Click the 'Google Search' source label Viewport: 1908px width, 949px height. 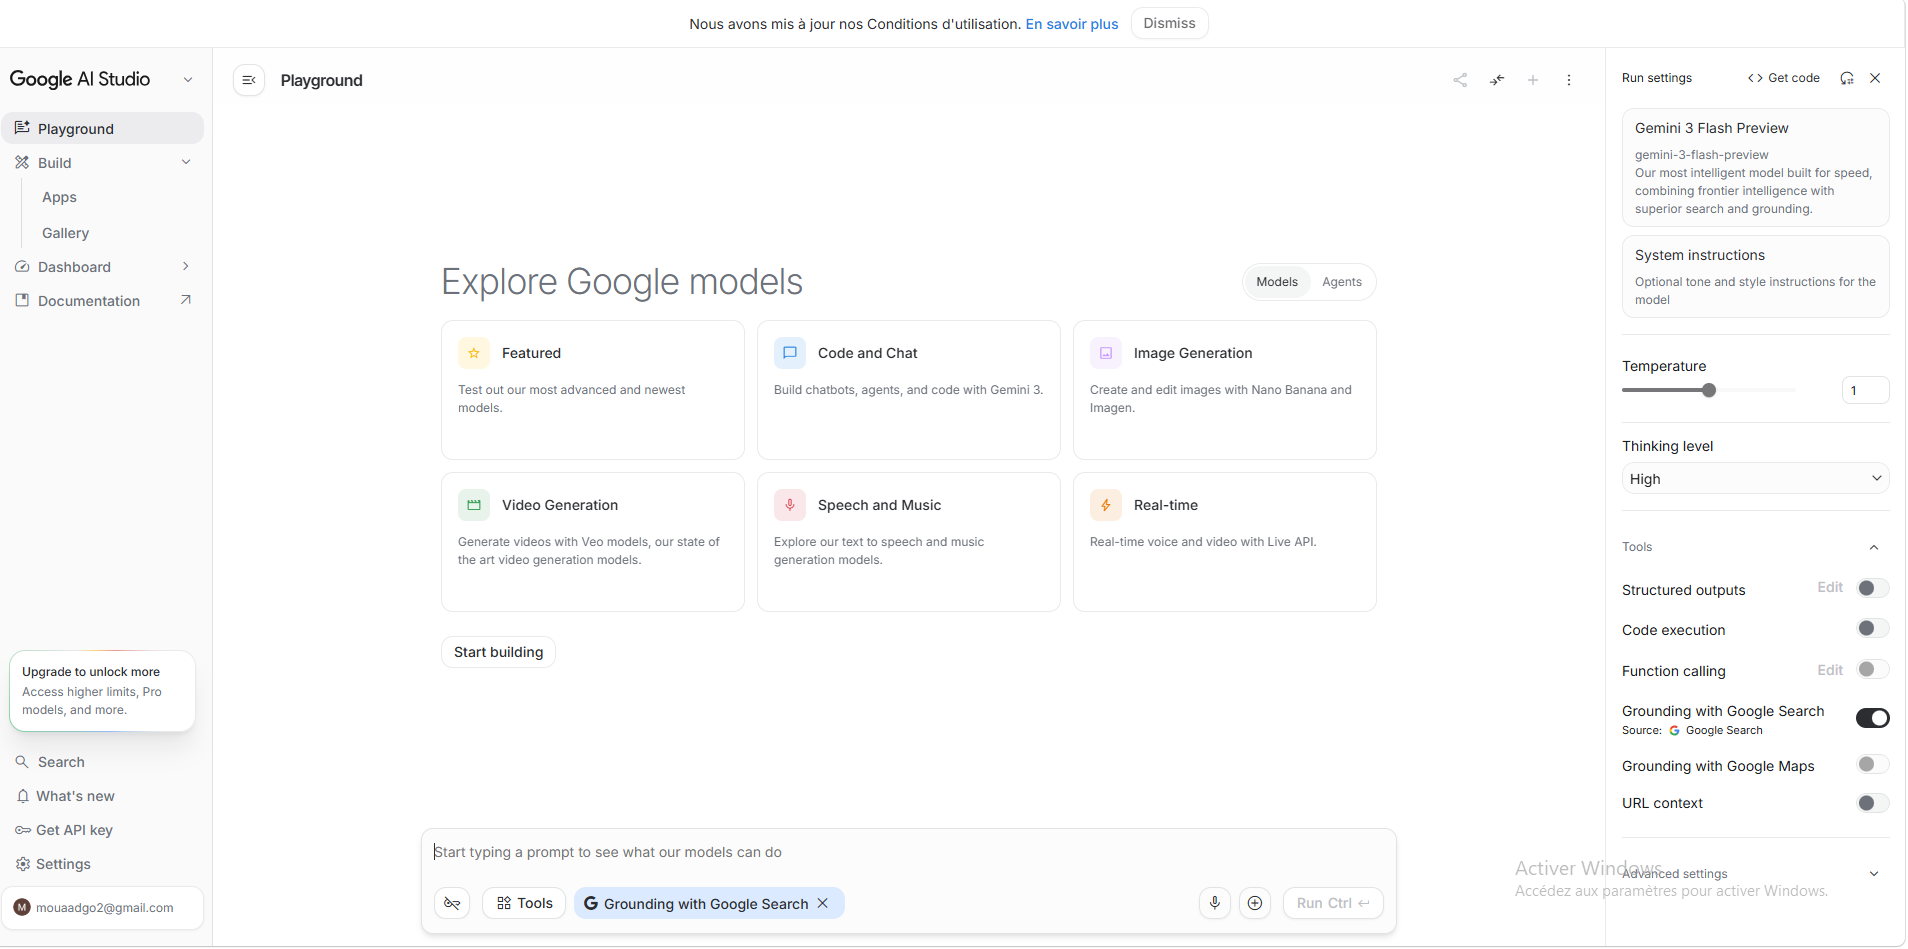click(1724, 730)
